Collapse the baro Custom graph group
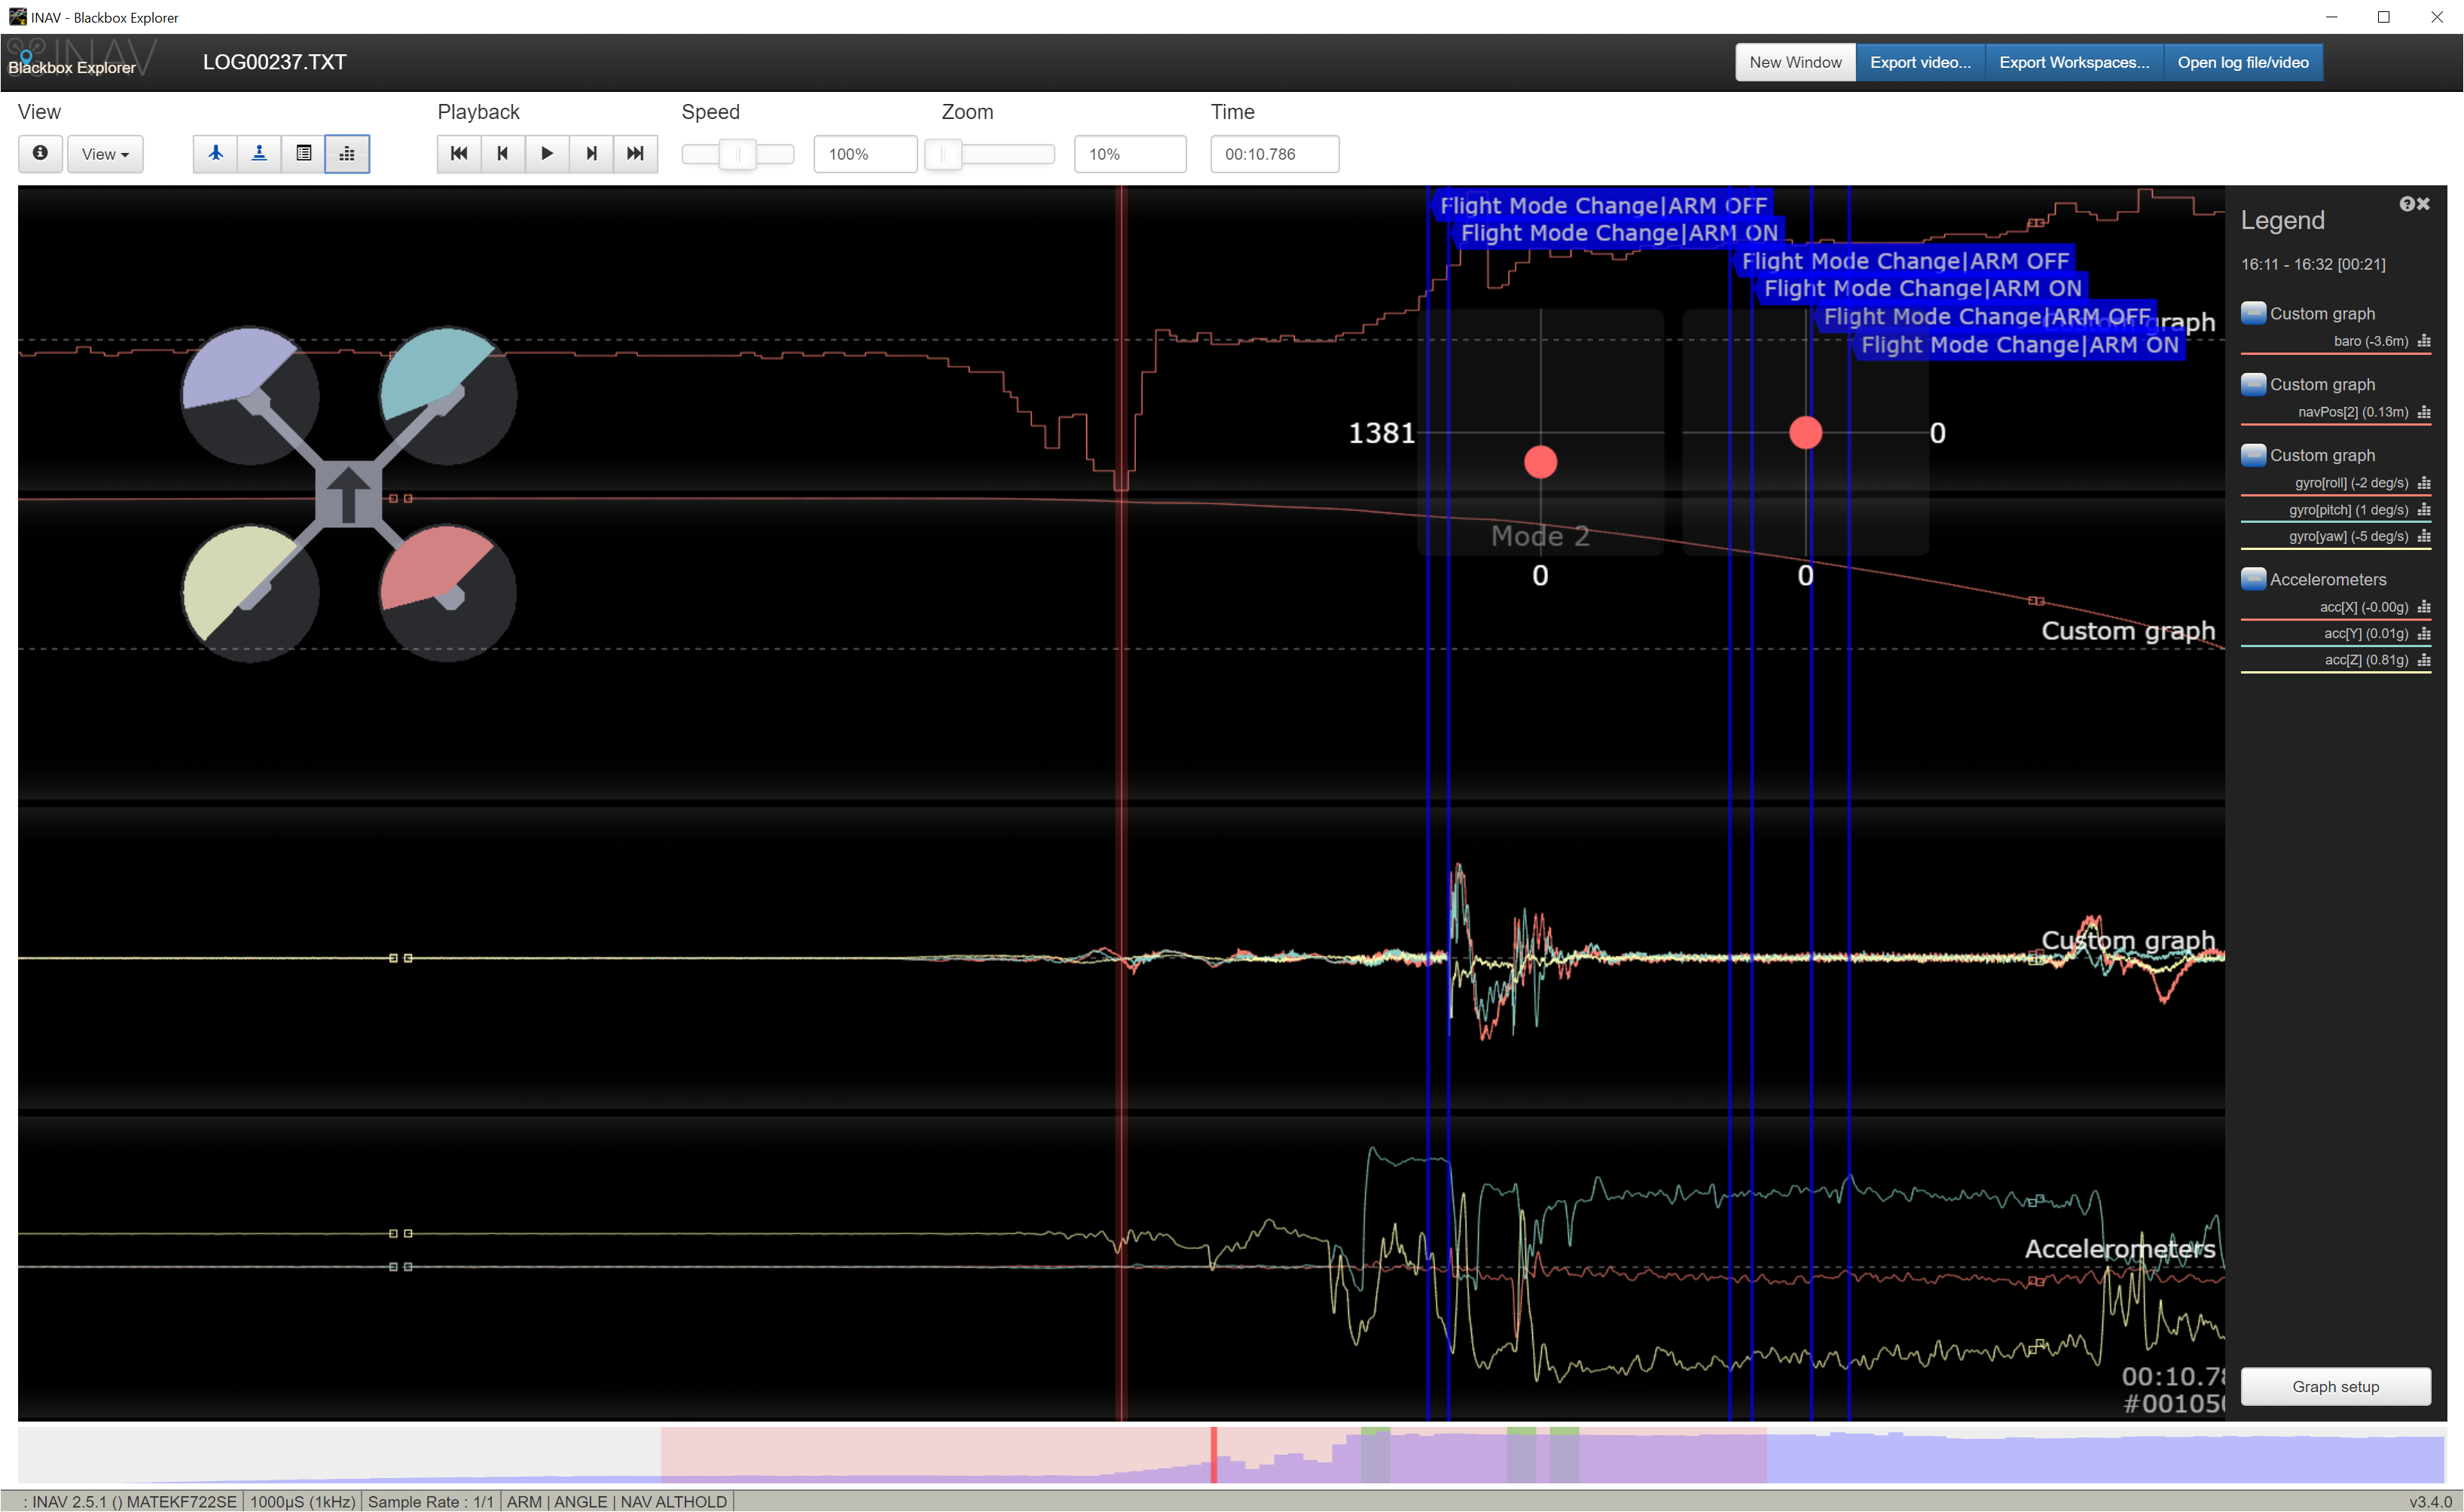The image size is (2464, 1512). pos(2253,313)
